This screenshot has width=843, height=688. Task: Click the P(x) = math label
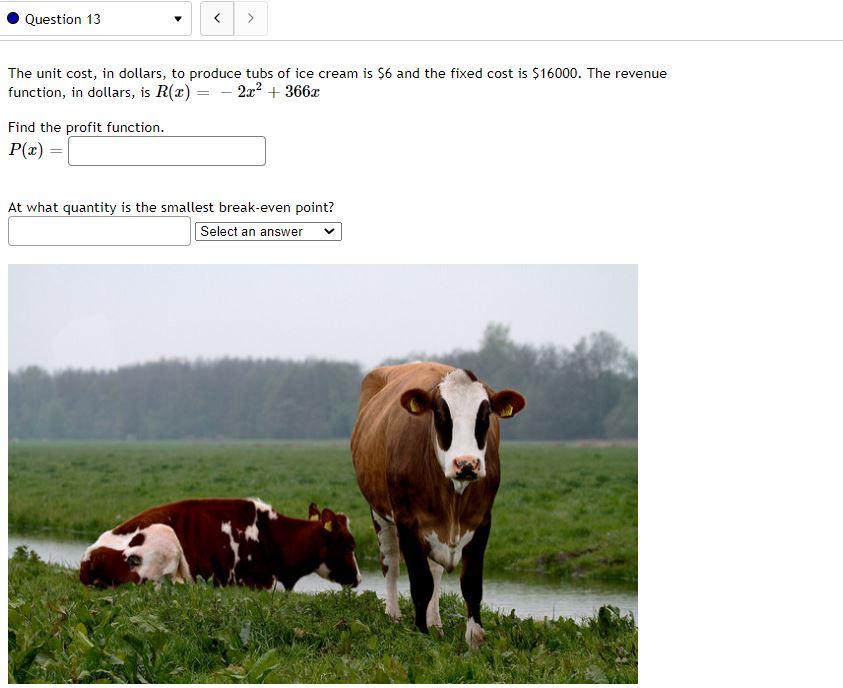click(35, 150)
